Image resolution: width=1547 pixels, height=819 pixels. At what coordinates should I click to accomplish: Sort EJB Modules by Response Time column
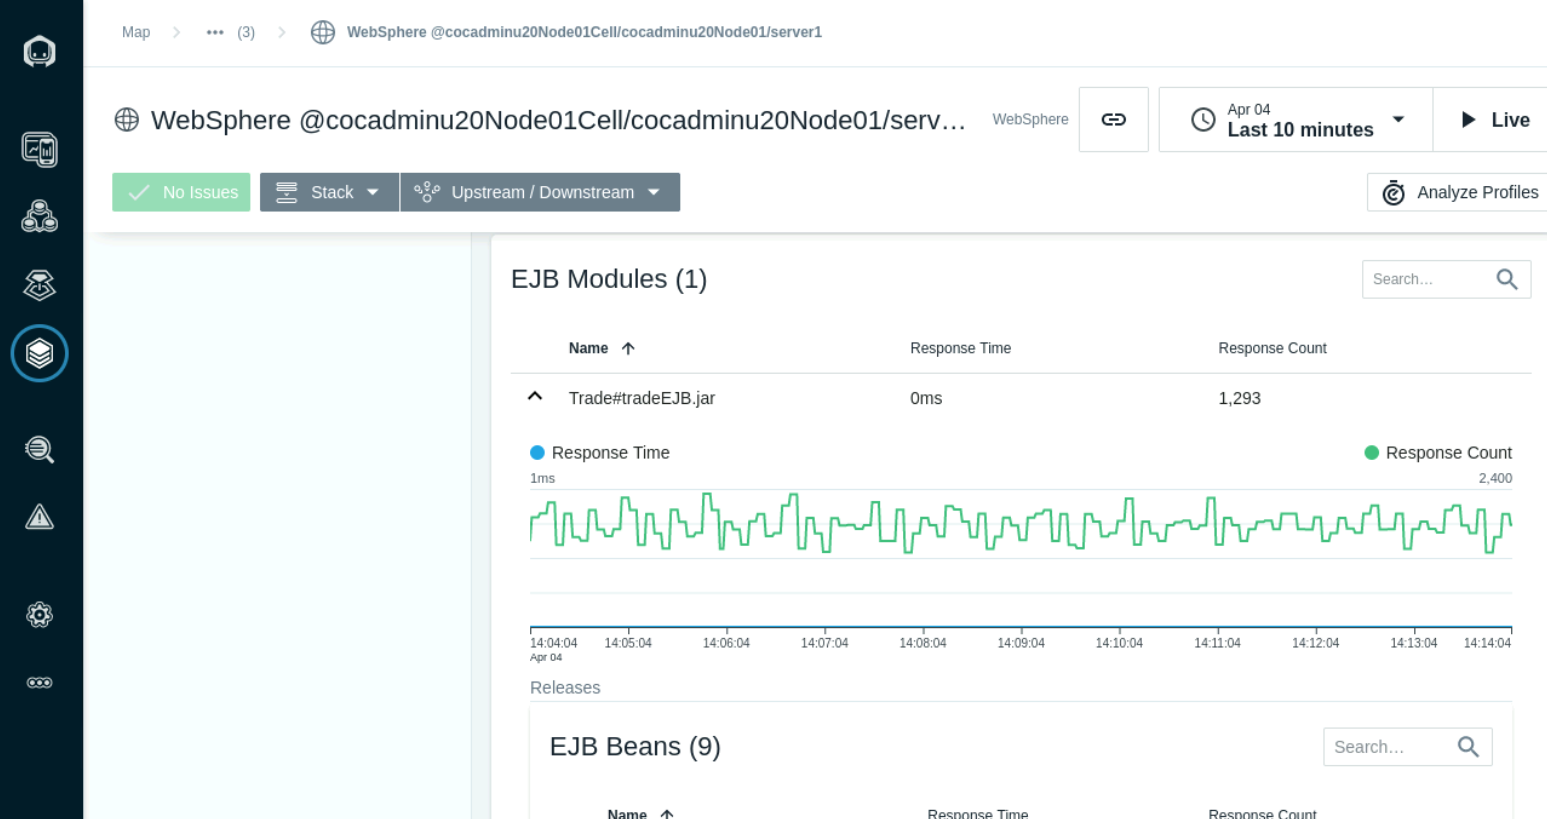click(960, 348)
